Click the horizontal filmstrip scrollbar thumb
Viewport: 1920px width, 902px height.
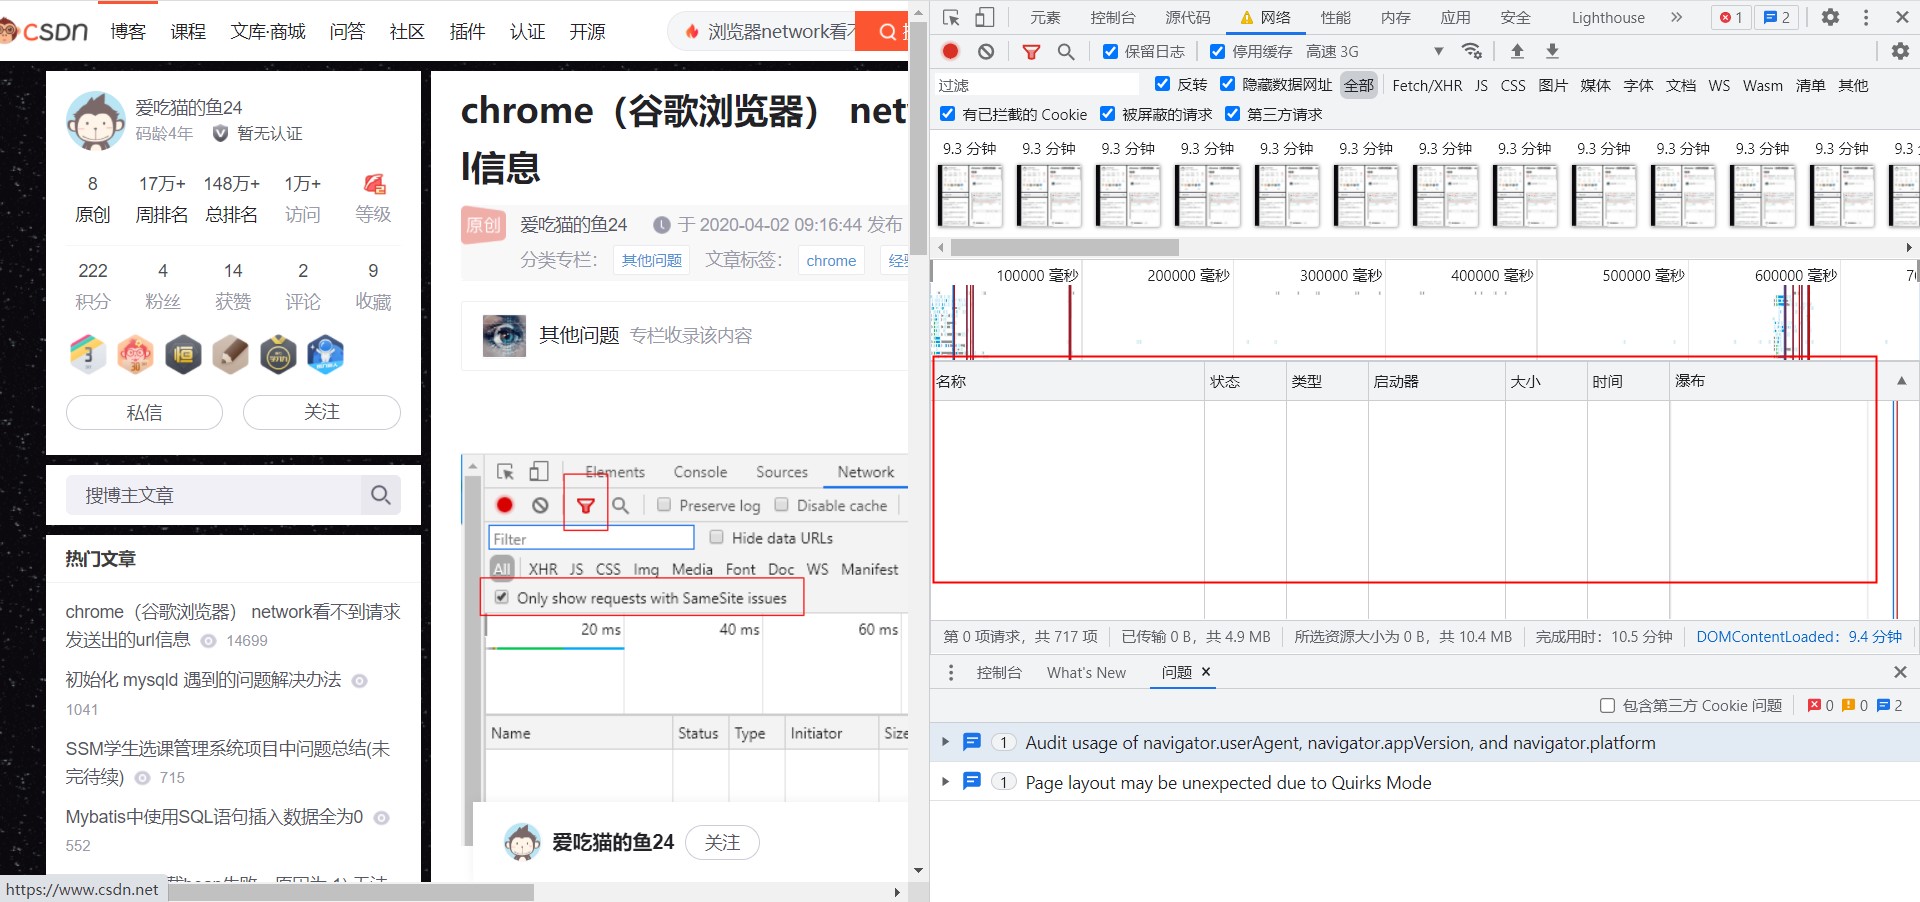1065,247
